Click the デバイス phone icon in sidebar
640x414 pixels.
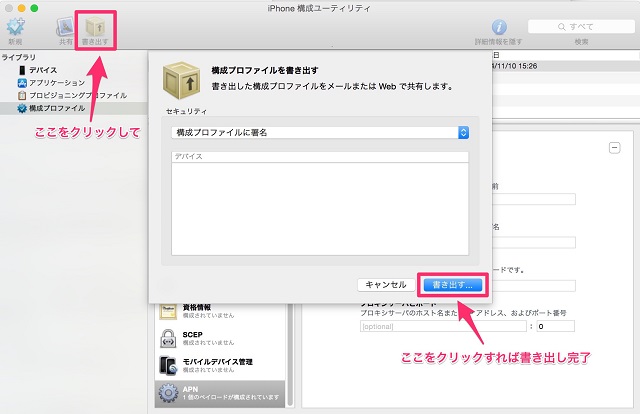tap(22, 70)
